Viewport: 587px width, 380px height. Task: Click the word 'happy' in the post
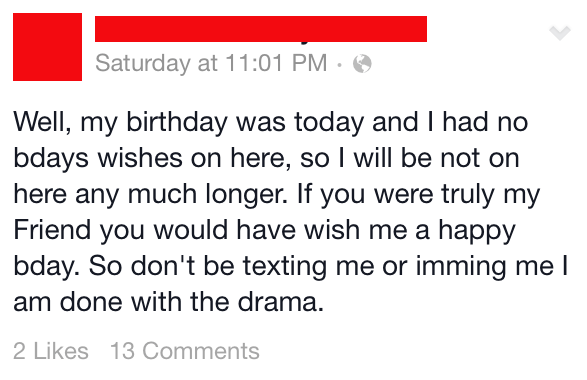(477, 230)
